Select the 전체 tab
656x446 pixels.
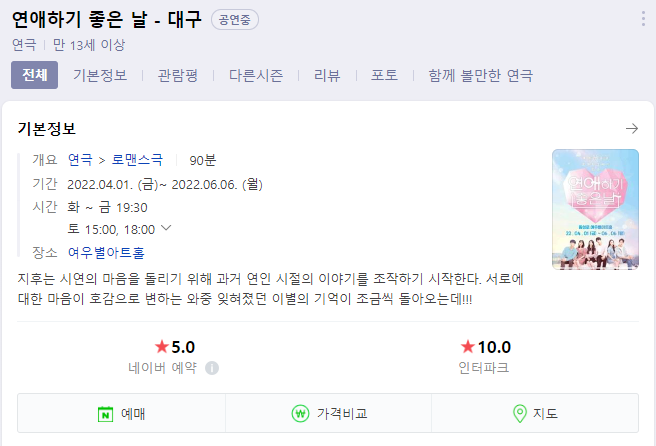click(x=34, y=75)
